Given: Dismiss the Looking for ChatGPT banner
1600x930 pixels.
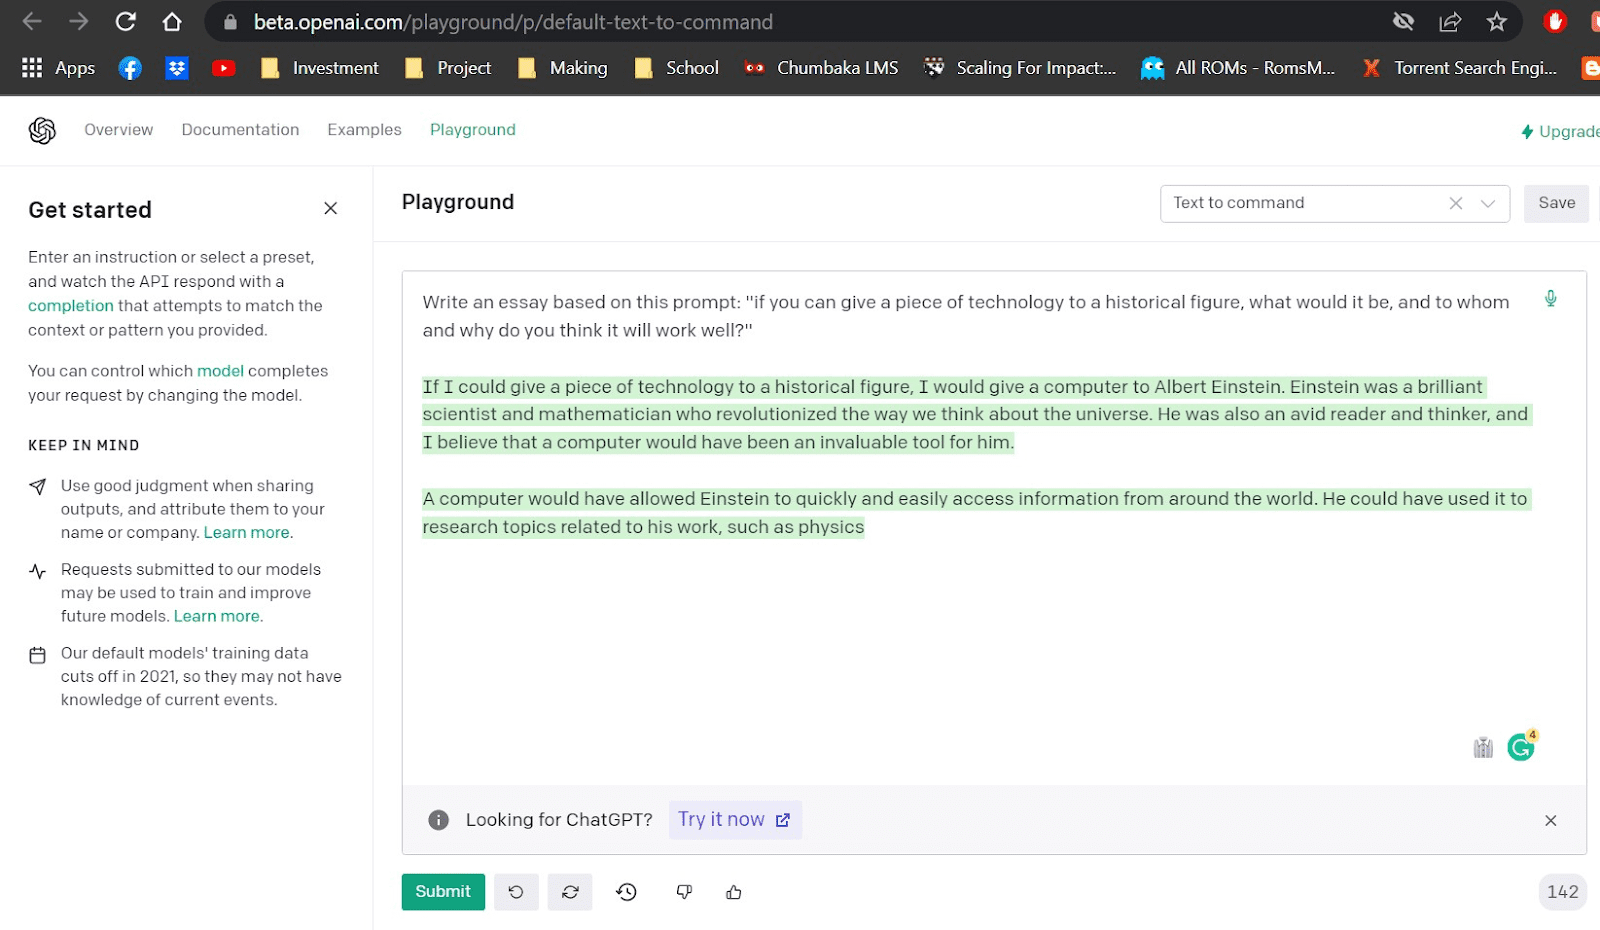Looking at the screenshot, I should (1550, 820).
